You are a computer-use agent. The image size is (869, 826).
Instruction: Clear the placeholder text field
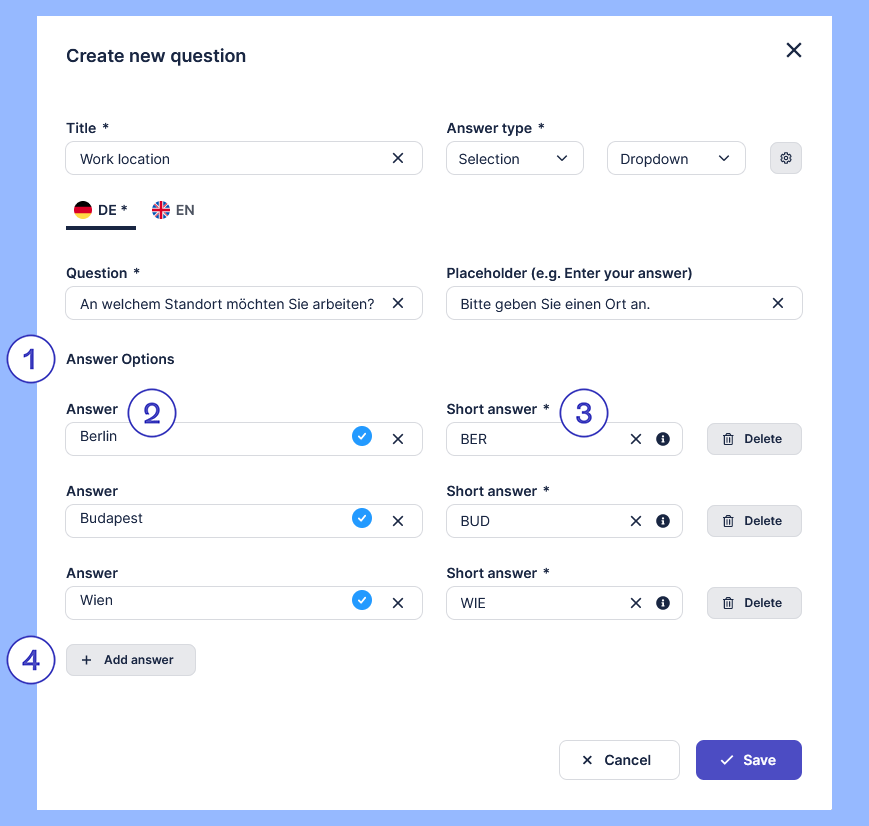(x=778, y=303)
